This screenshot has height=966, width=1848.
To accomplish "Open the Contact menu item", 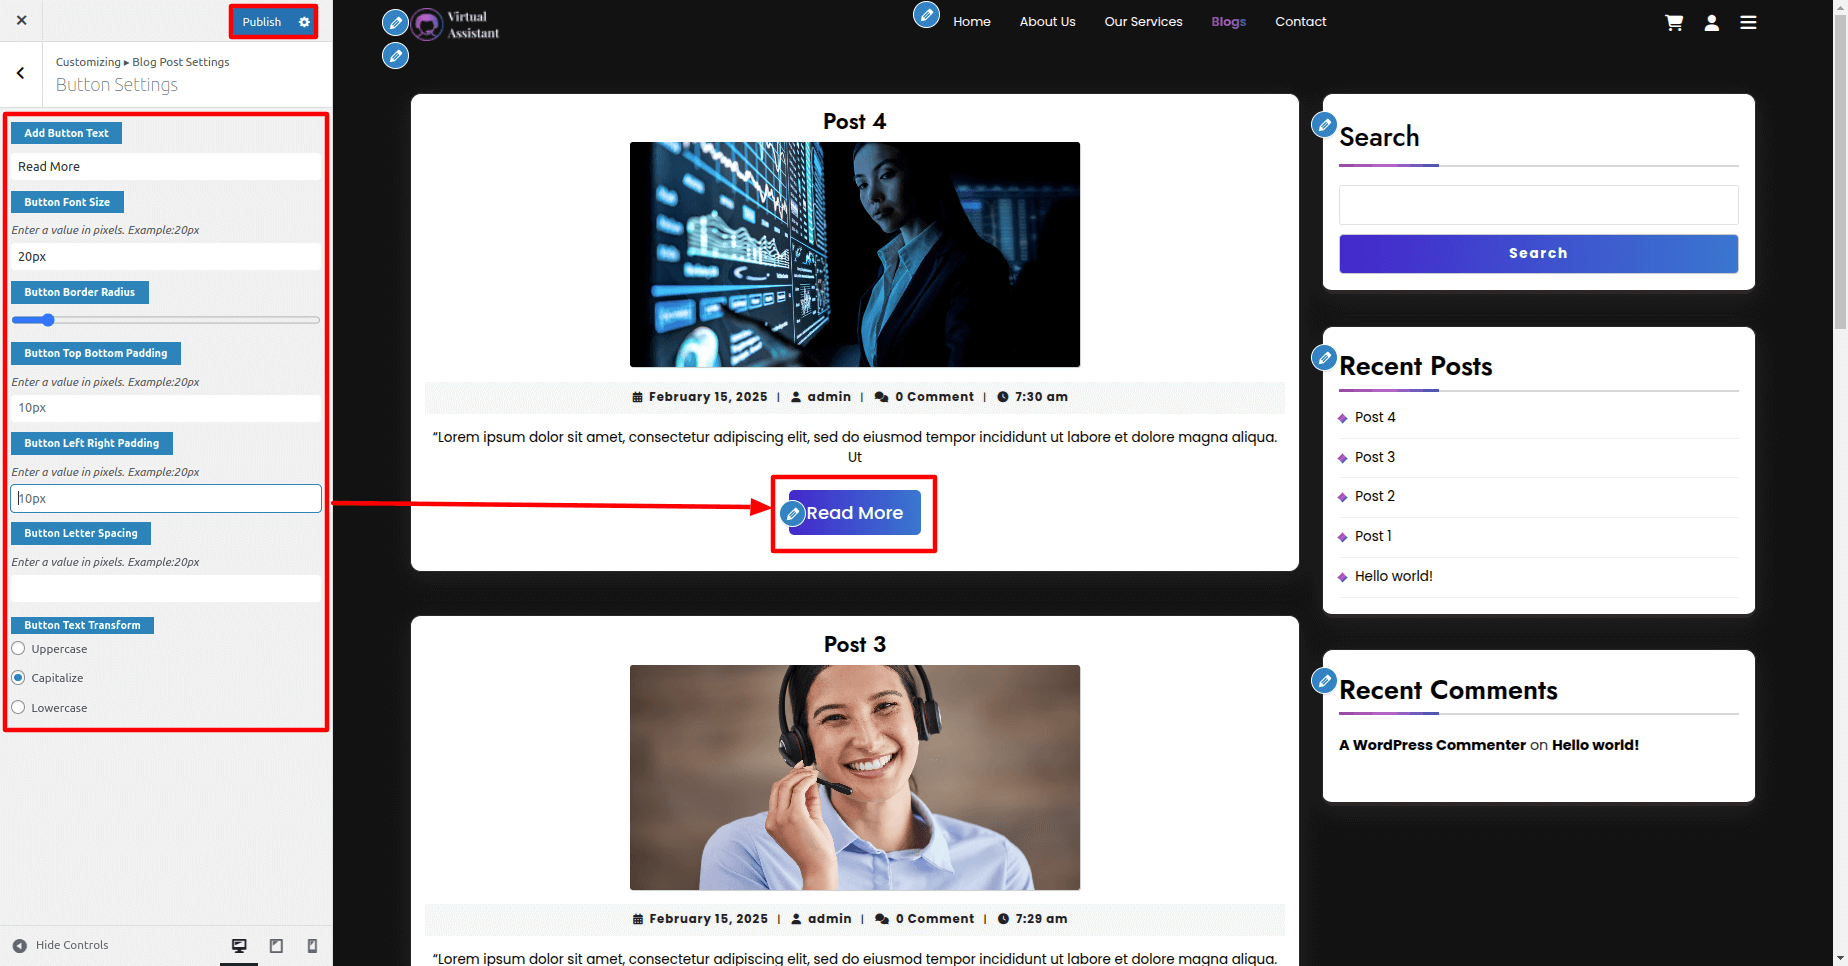I will click(1300, 22).
